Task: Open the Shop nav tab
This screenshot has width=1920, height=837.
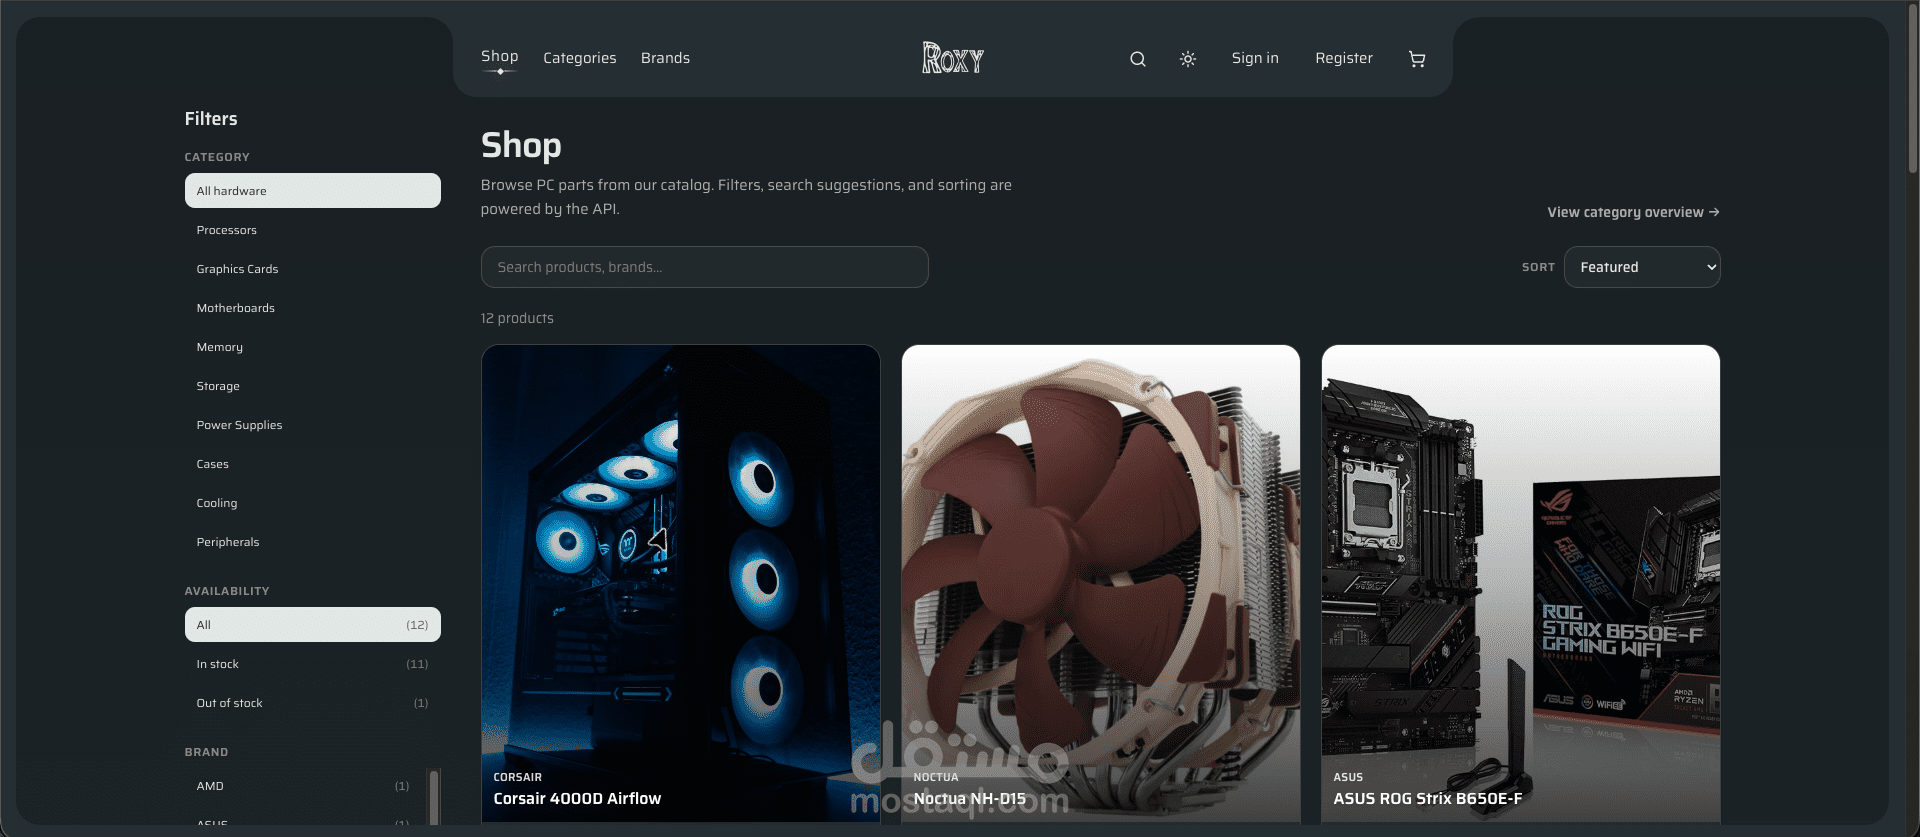Action: click(x=499, y=57)
